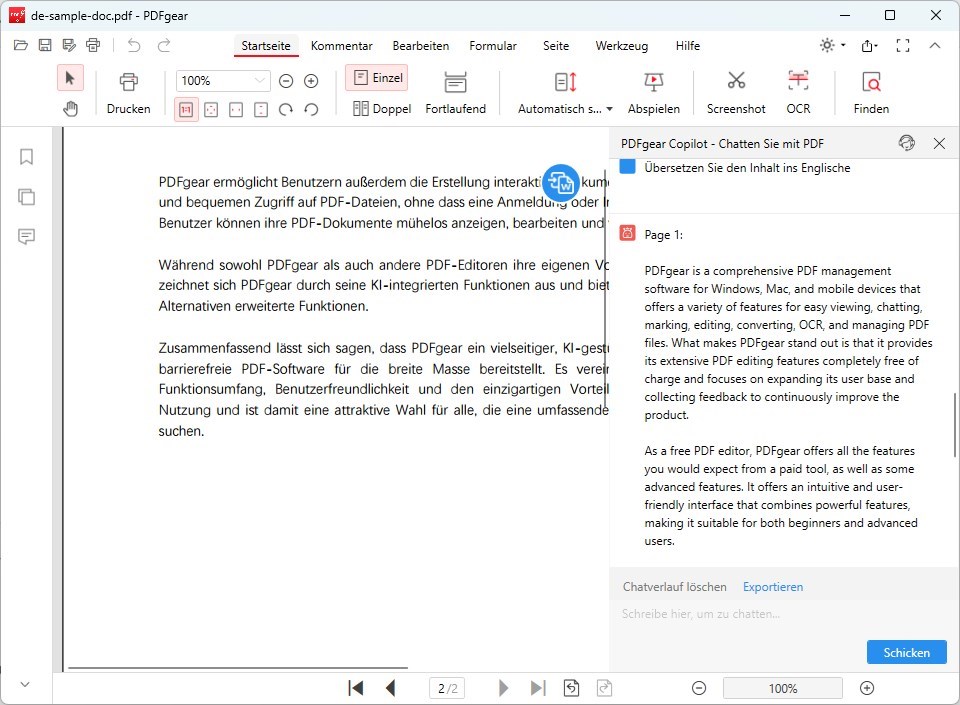Undo the last action

pos(134,45)
